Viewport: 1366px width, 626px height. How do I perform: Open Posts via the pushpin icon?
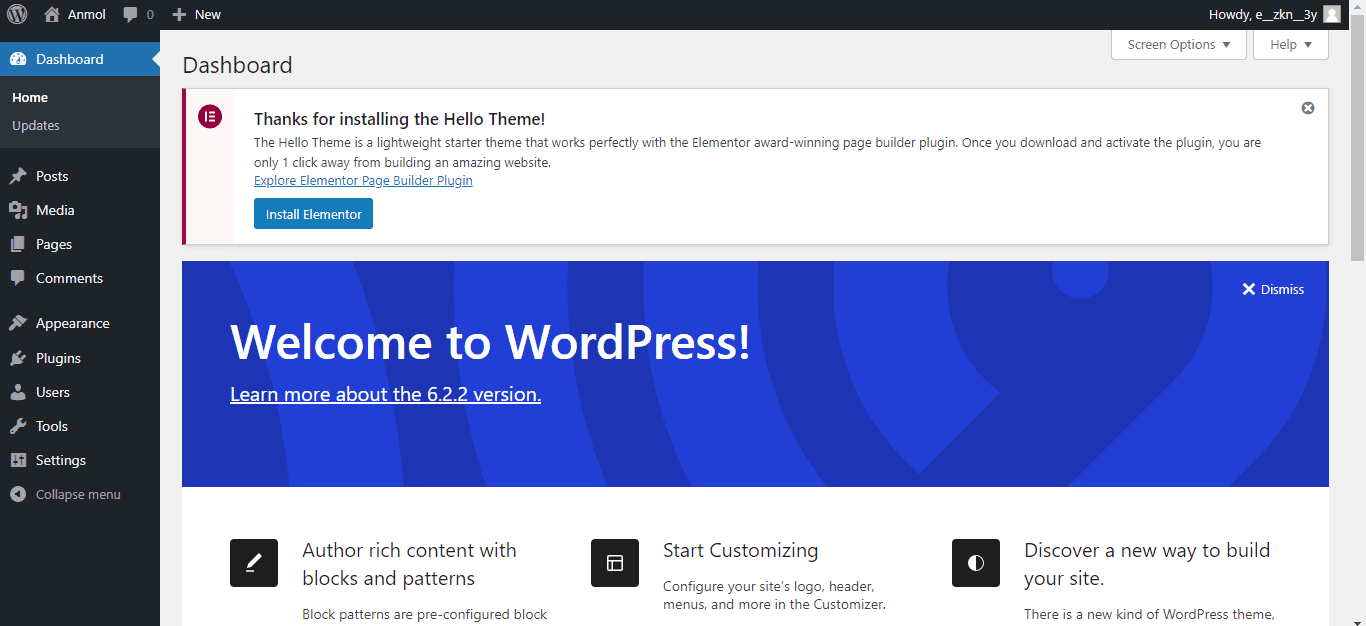17,176
